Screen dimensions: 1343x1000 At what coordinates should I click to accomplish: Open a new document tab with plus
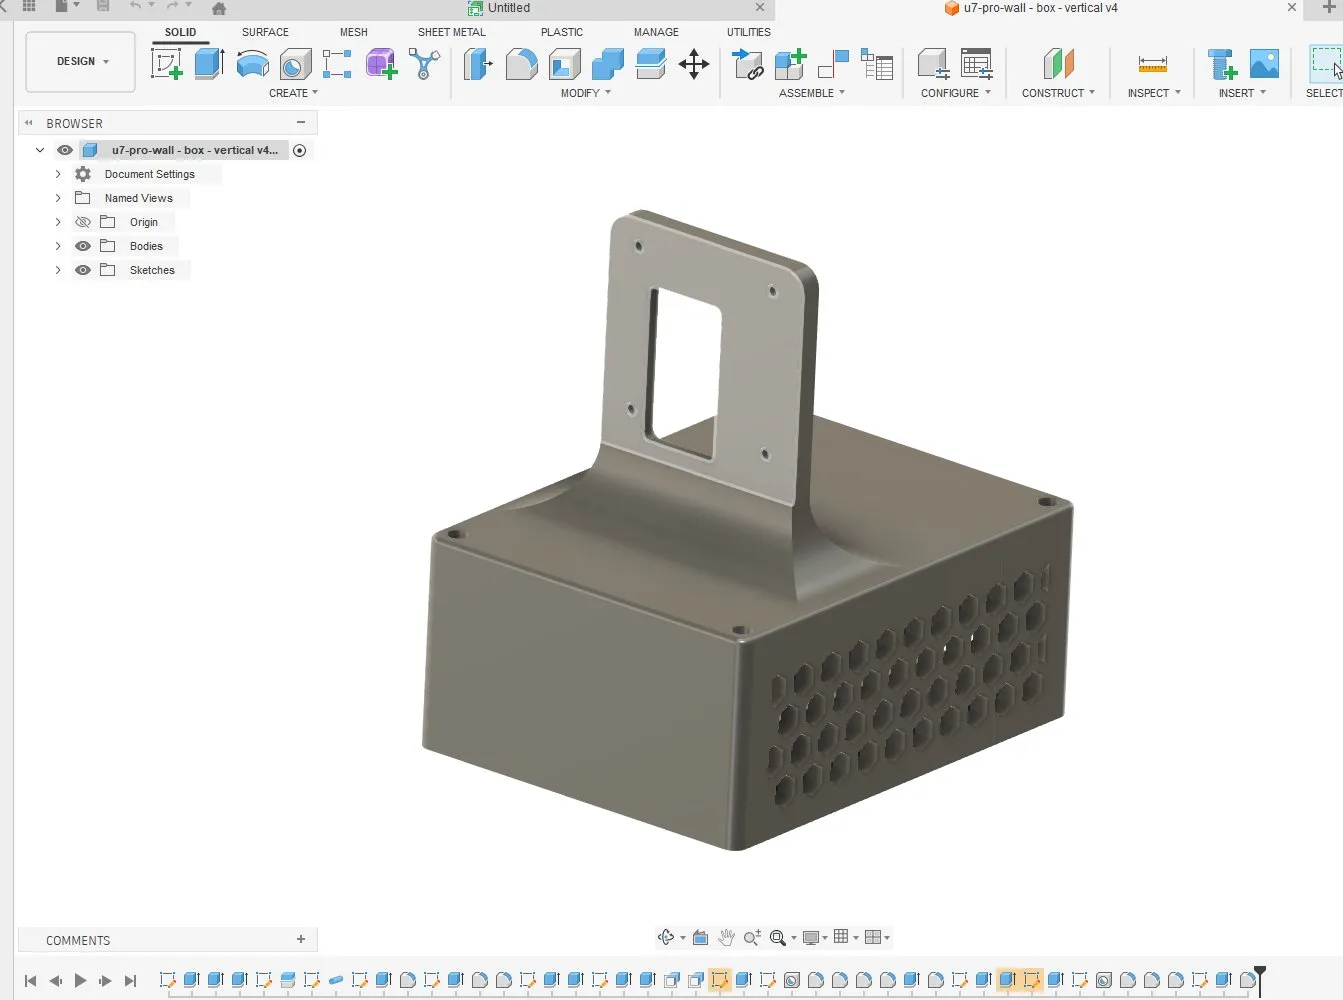pos(1329,8)
